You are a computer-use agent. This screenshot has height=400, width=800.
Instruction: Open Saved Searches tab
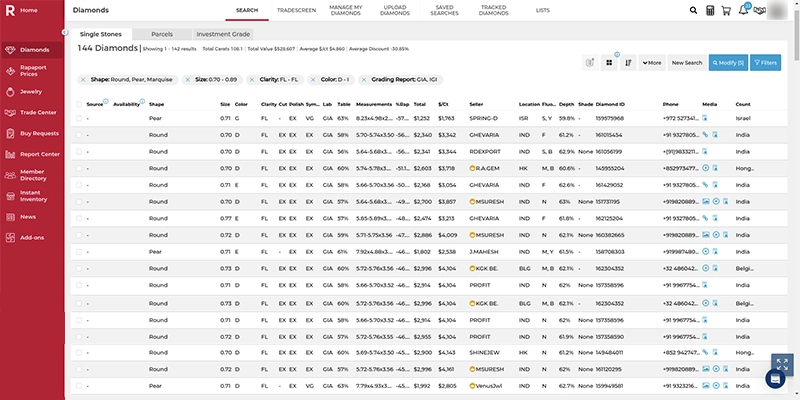444,10
